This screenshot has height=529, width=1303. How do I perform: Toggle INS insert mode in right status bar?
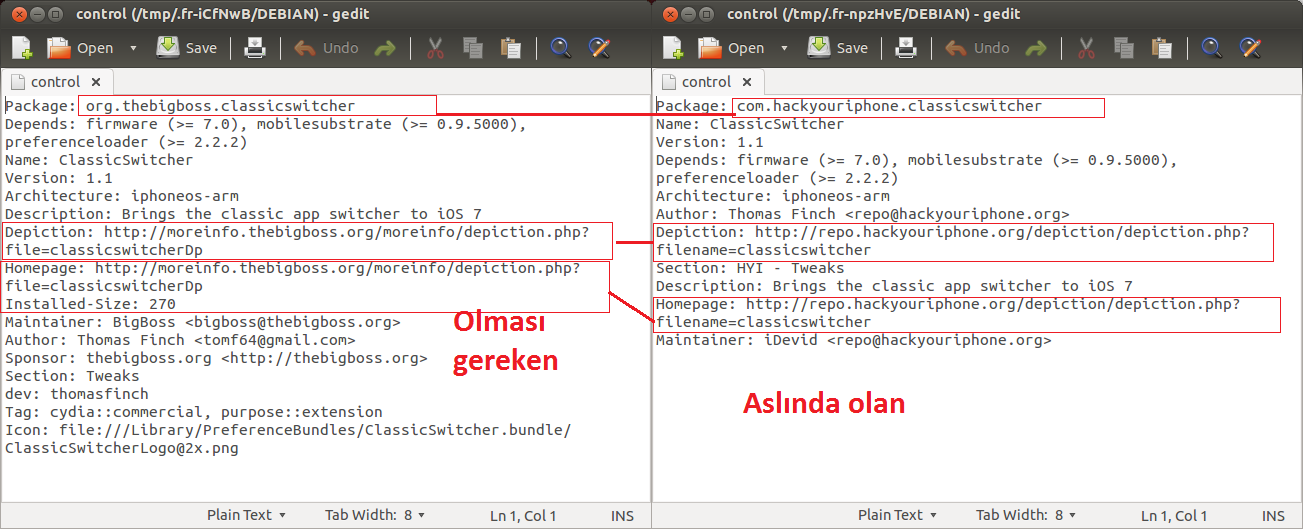tap(1273, 516)
